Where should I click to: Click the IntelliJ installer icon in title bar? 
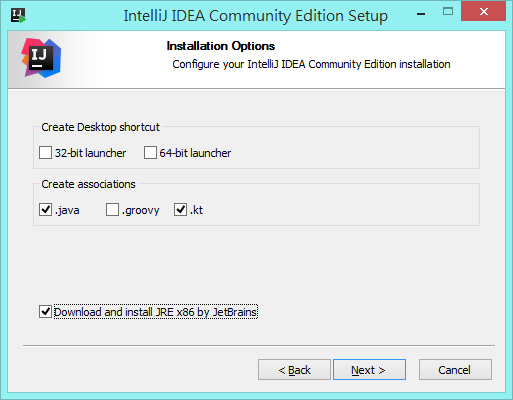(x=18, y=15)
